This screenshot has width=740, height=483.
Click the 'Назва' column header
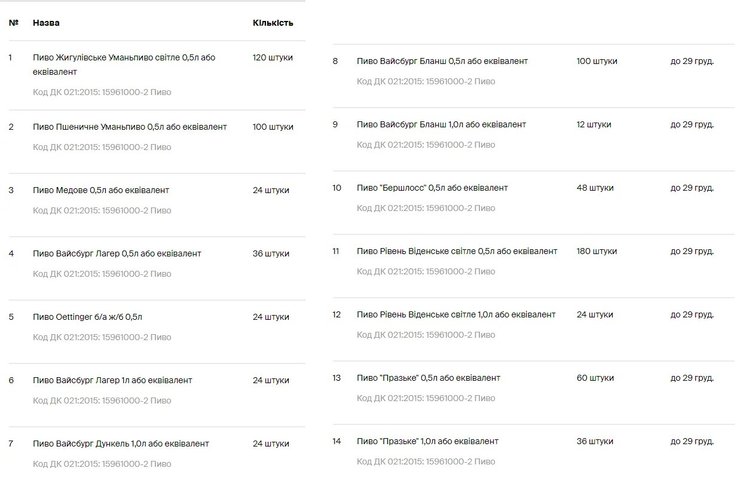(45, 21)
